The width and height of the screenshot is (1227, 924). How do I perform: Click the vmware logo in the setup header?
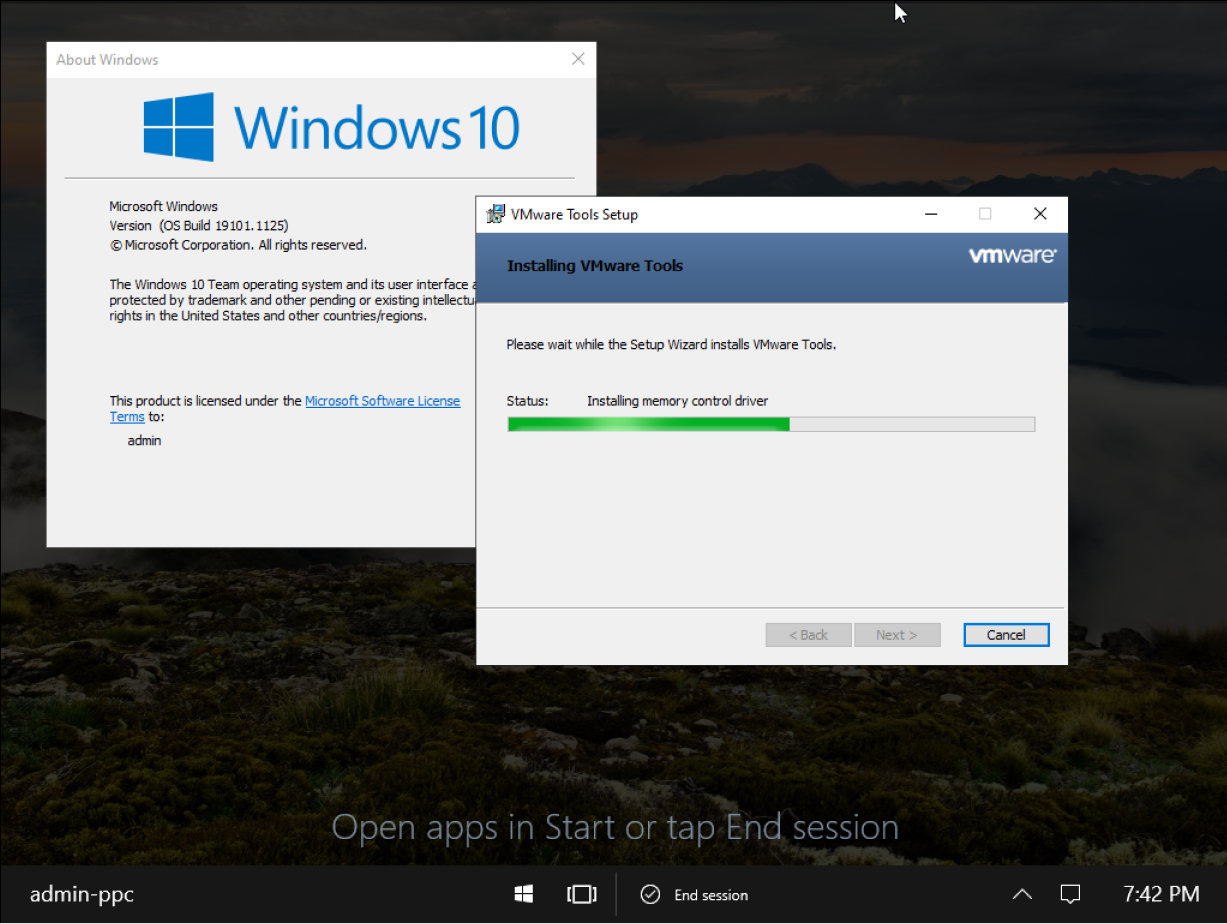[x=1012, y=255]
